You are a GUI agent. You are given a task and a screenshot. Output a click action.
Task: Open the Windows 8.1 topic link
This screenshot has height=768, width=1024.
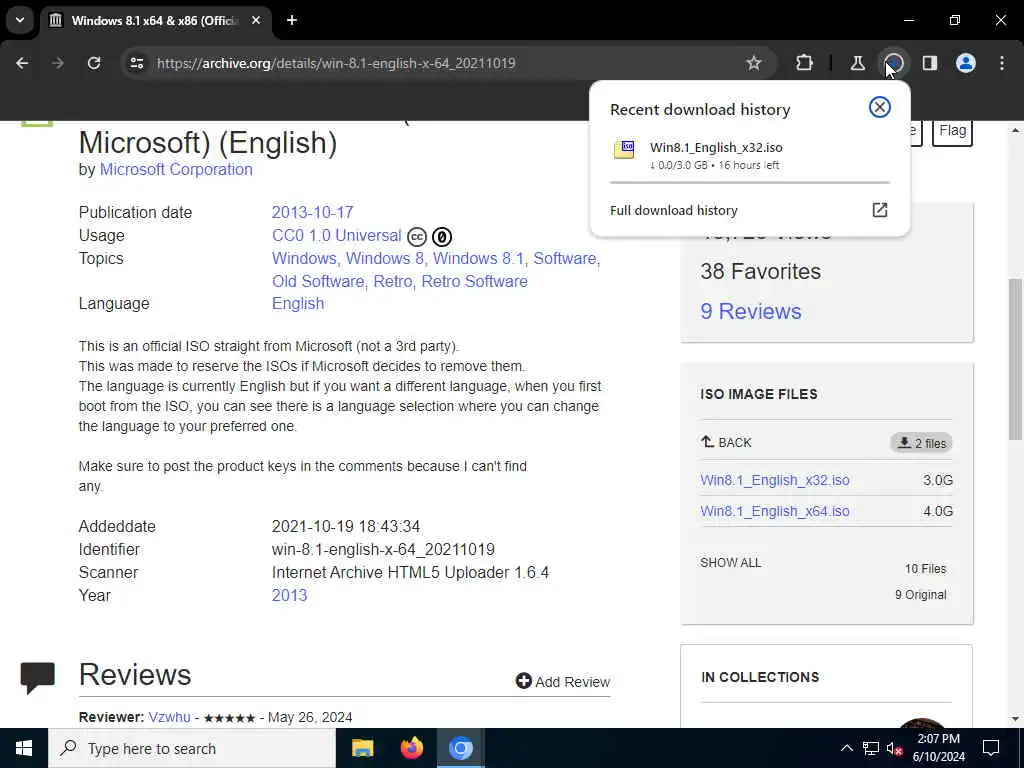tap(478, 258)
